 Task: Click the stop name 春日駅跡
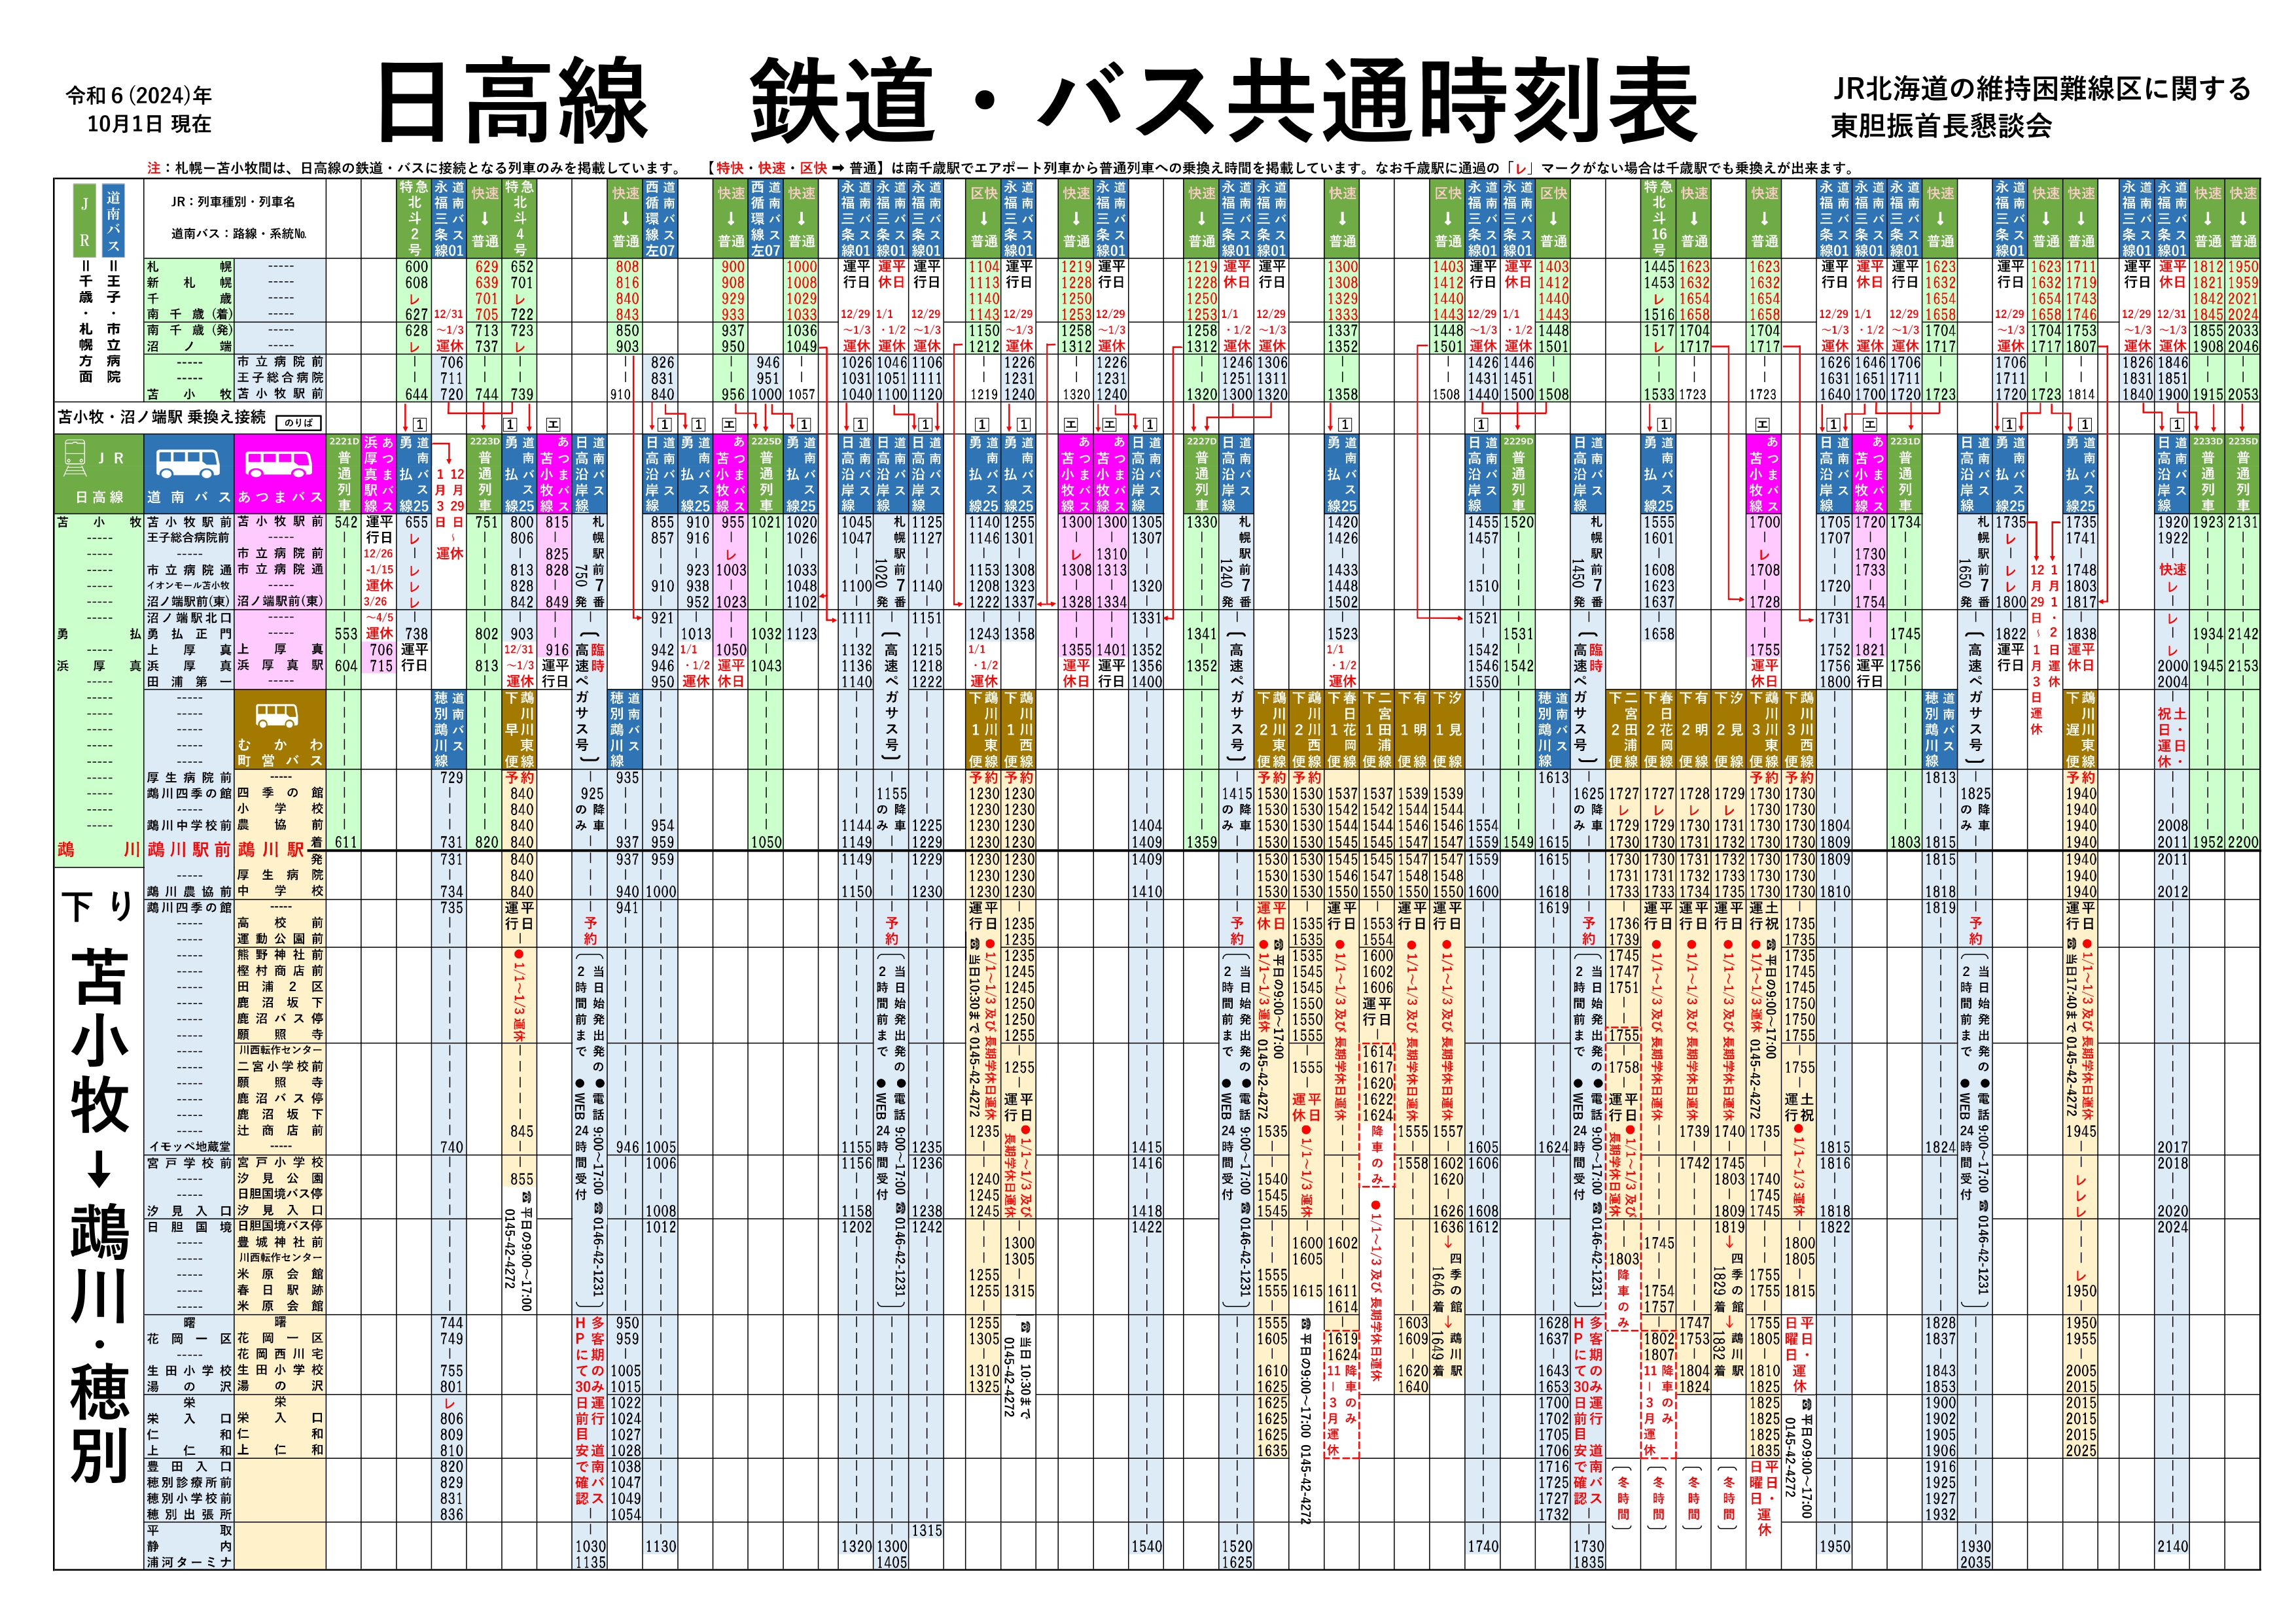[x=280, y=1291]
